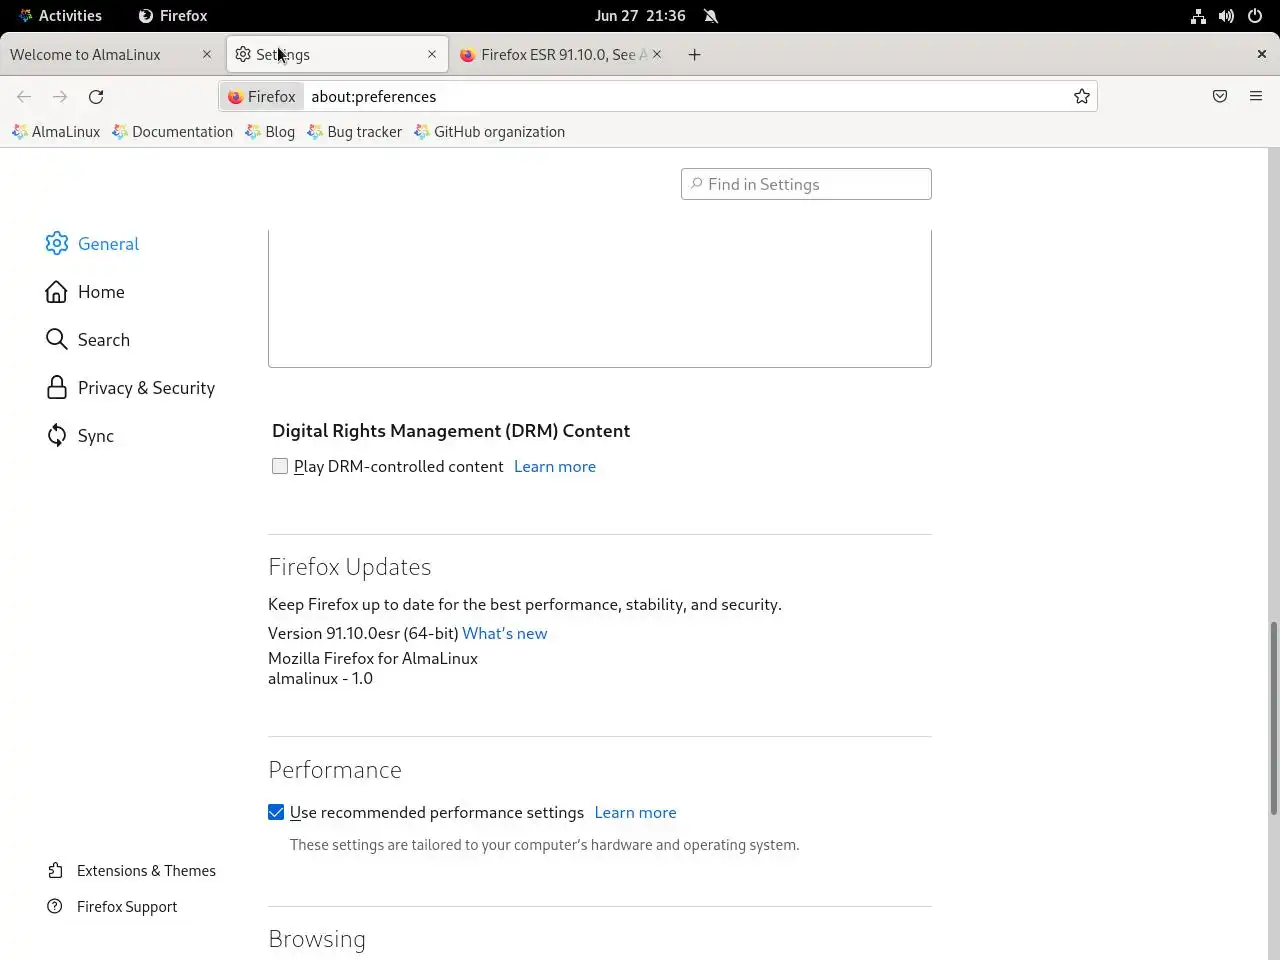
Task: Click the forward navigation arrow
Action: [60, 96]
